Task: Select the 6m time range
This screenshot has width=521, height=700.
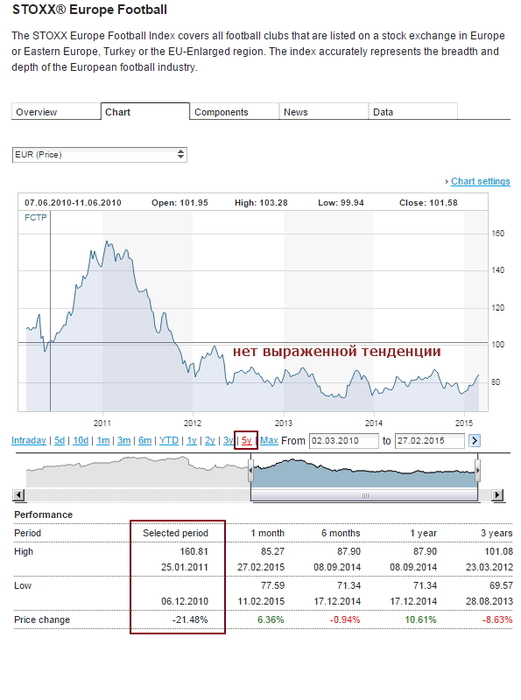Action: 145,441
